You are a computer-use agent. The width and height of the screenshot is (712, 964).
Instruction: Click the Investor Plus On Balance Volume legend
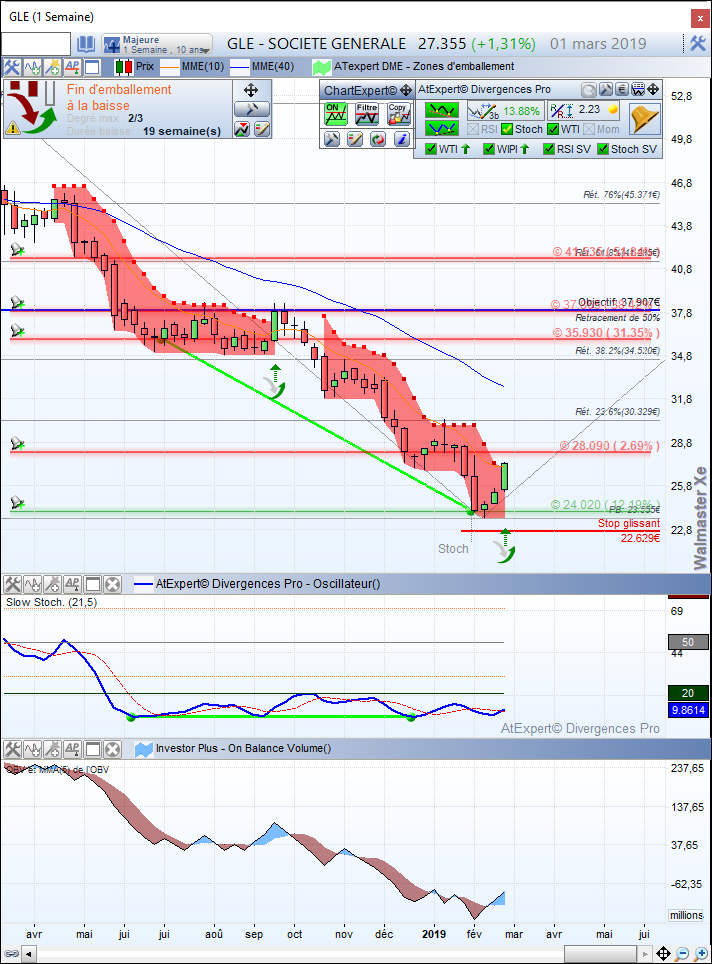click(x=233, y=748)
